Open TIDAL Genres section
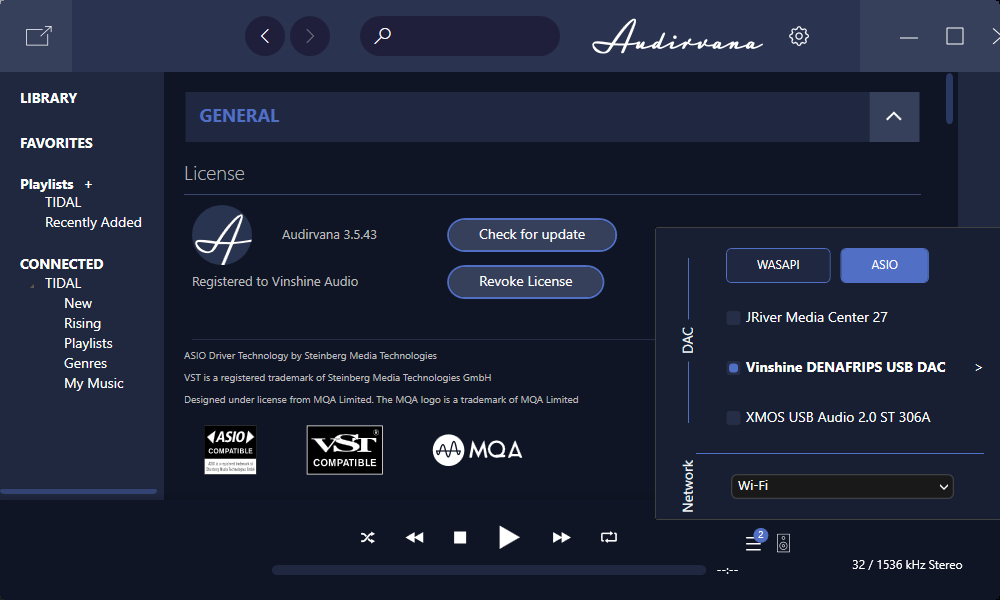 click(x=85, y=363)
